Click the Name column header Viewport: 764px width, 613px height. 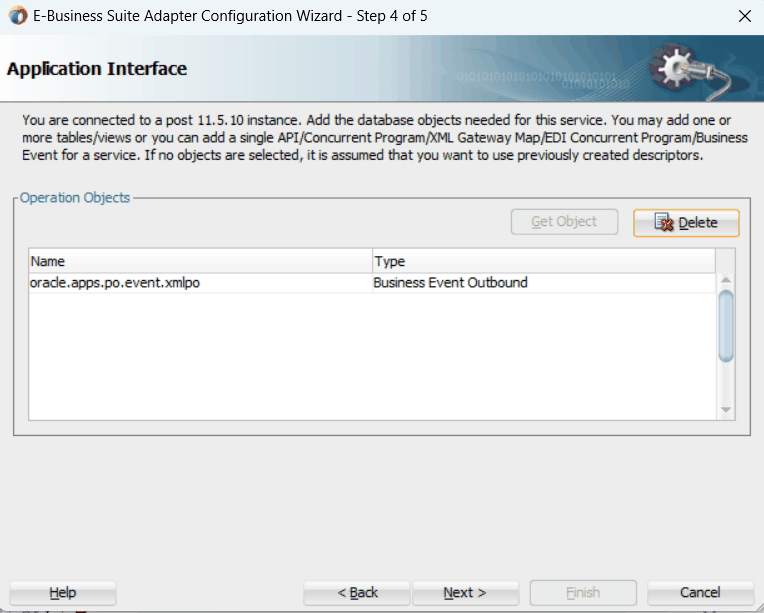coord(200,261)
